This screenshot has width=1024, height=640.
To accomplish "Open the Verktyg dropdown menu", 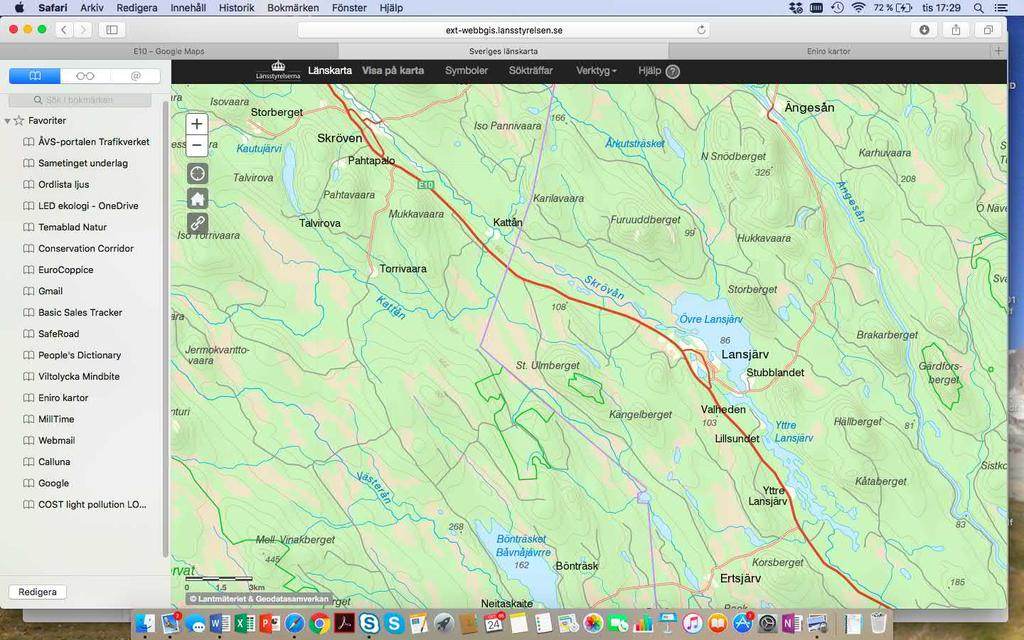I will [596, 71].
